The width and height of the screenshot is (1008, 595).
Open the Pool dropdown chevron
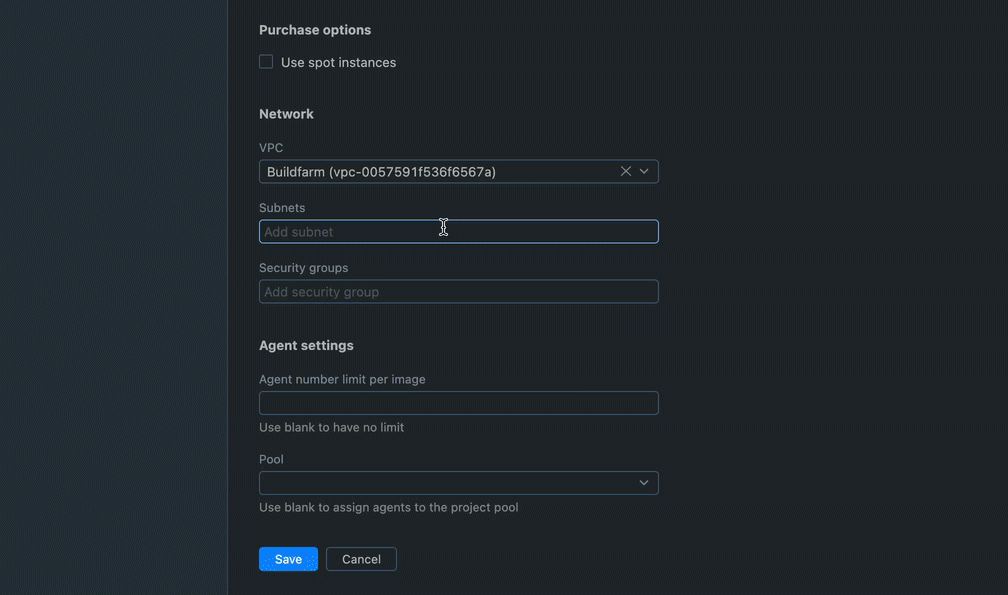[644, 483]
